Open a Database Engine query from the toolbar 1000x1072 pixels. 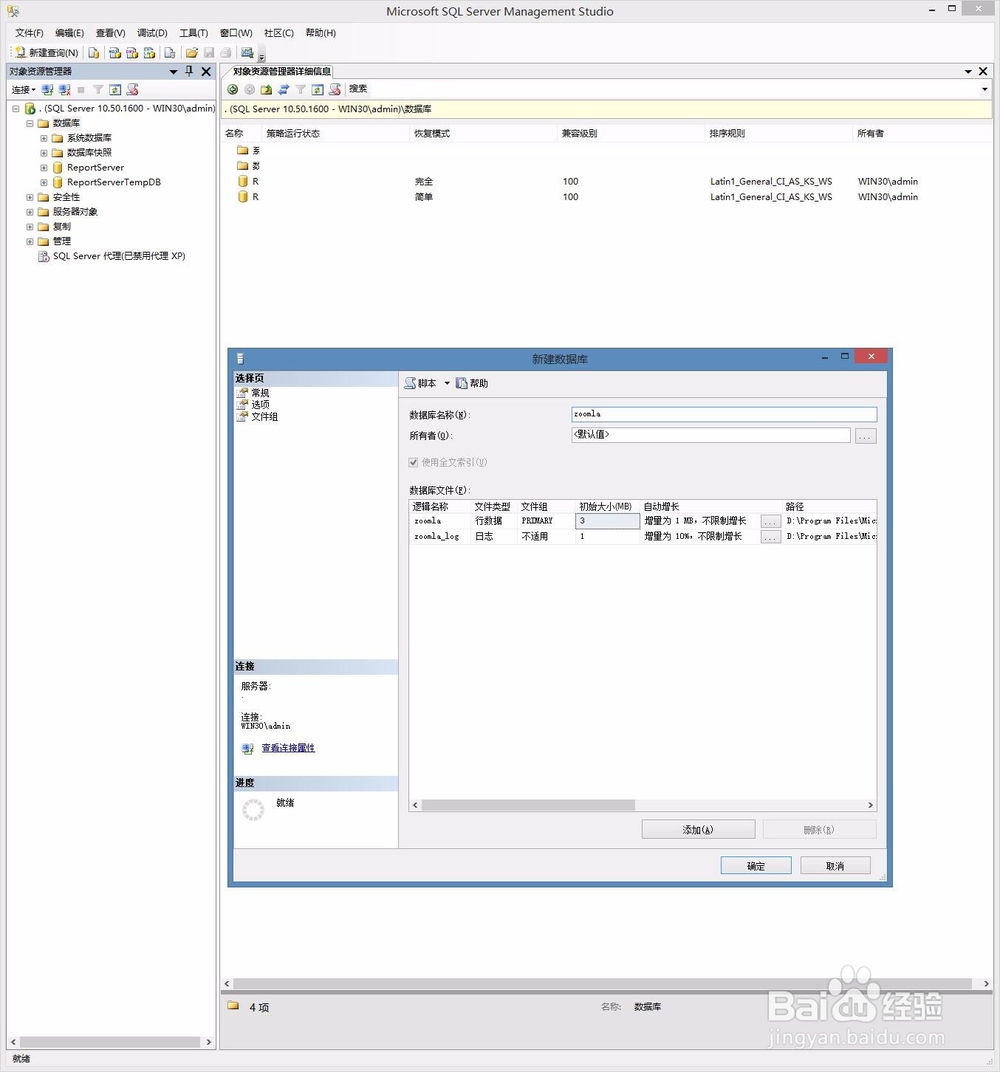click(94, 53)
